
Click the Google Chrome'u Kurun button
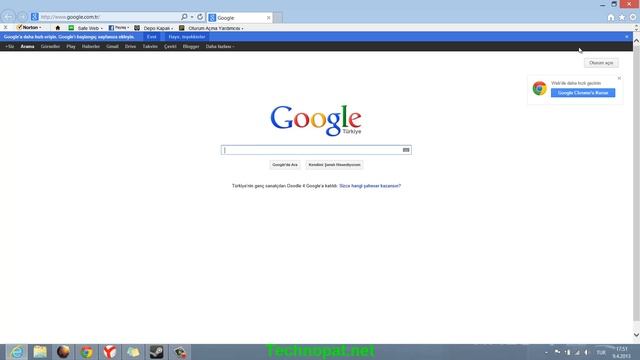pos(582,93)
